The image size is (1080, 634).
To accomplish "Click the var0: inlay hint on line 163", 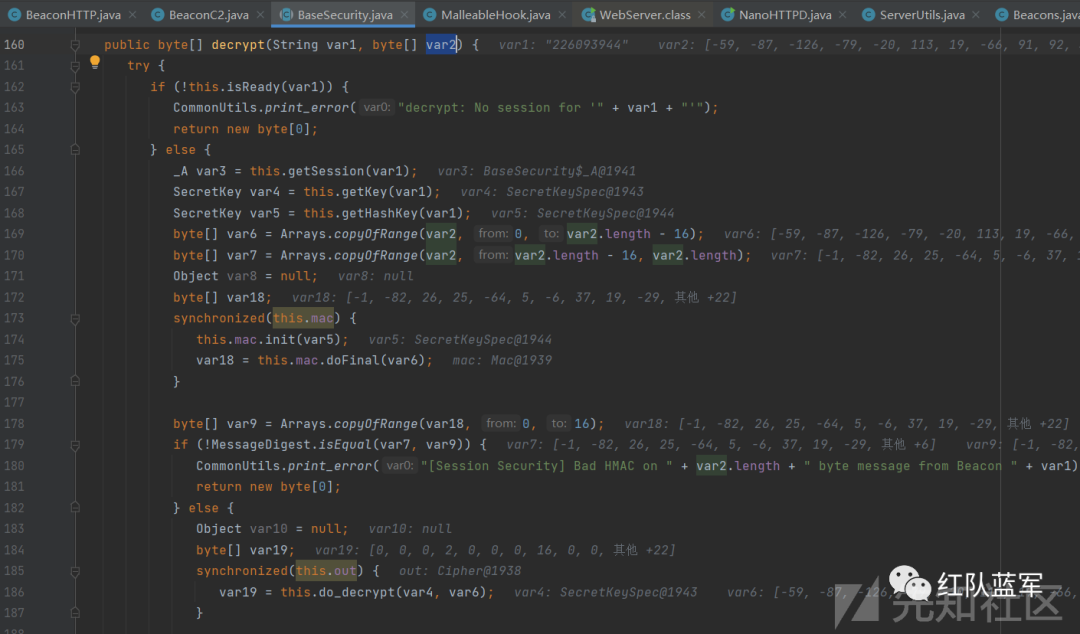I will [x=377, y=108].
